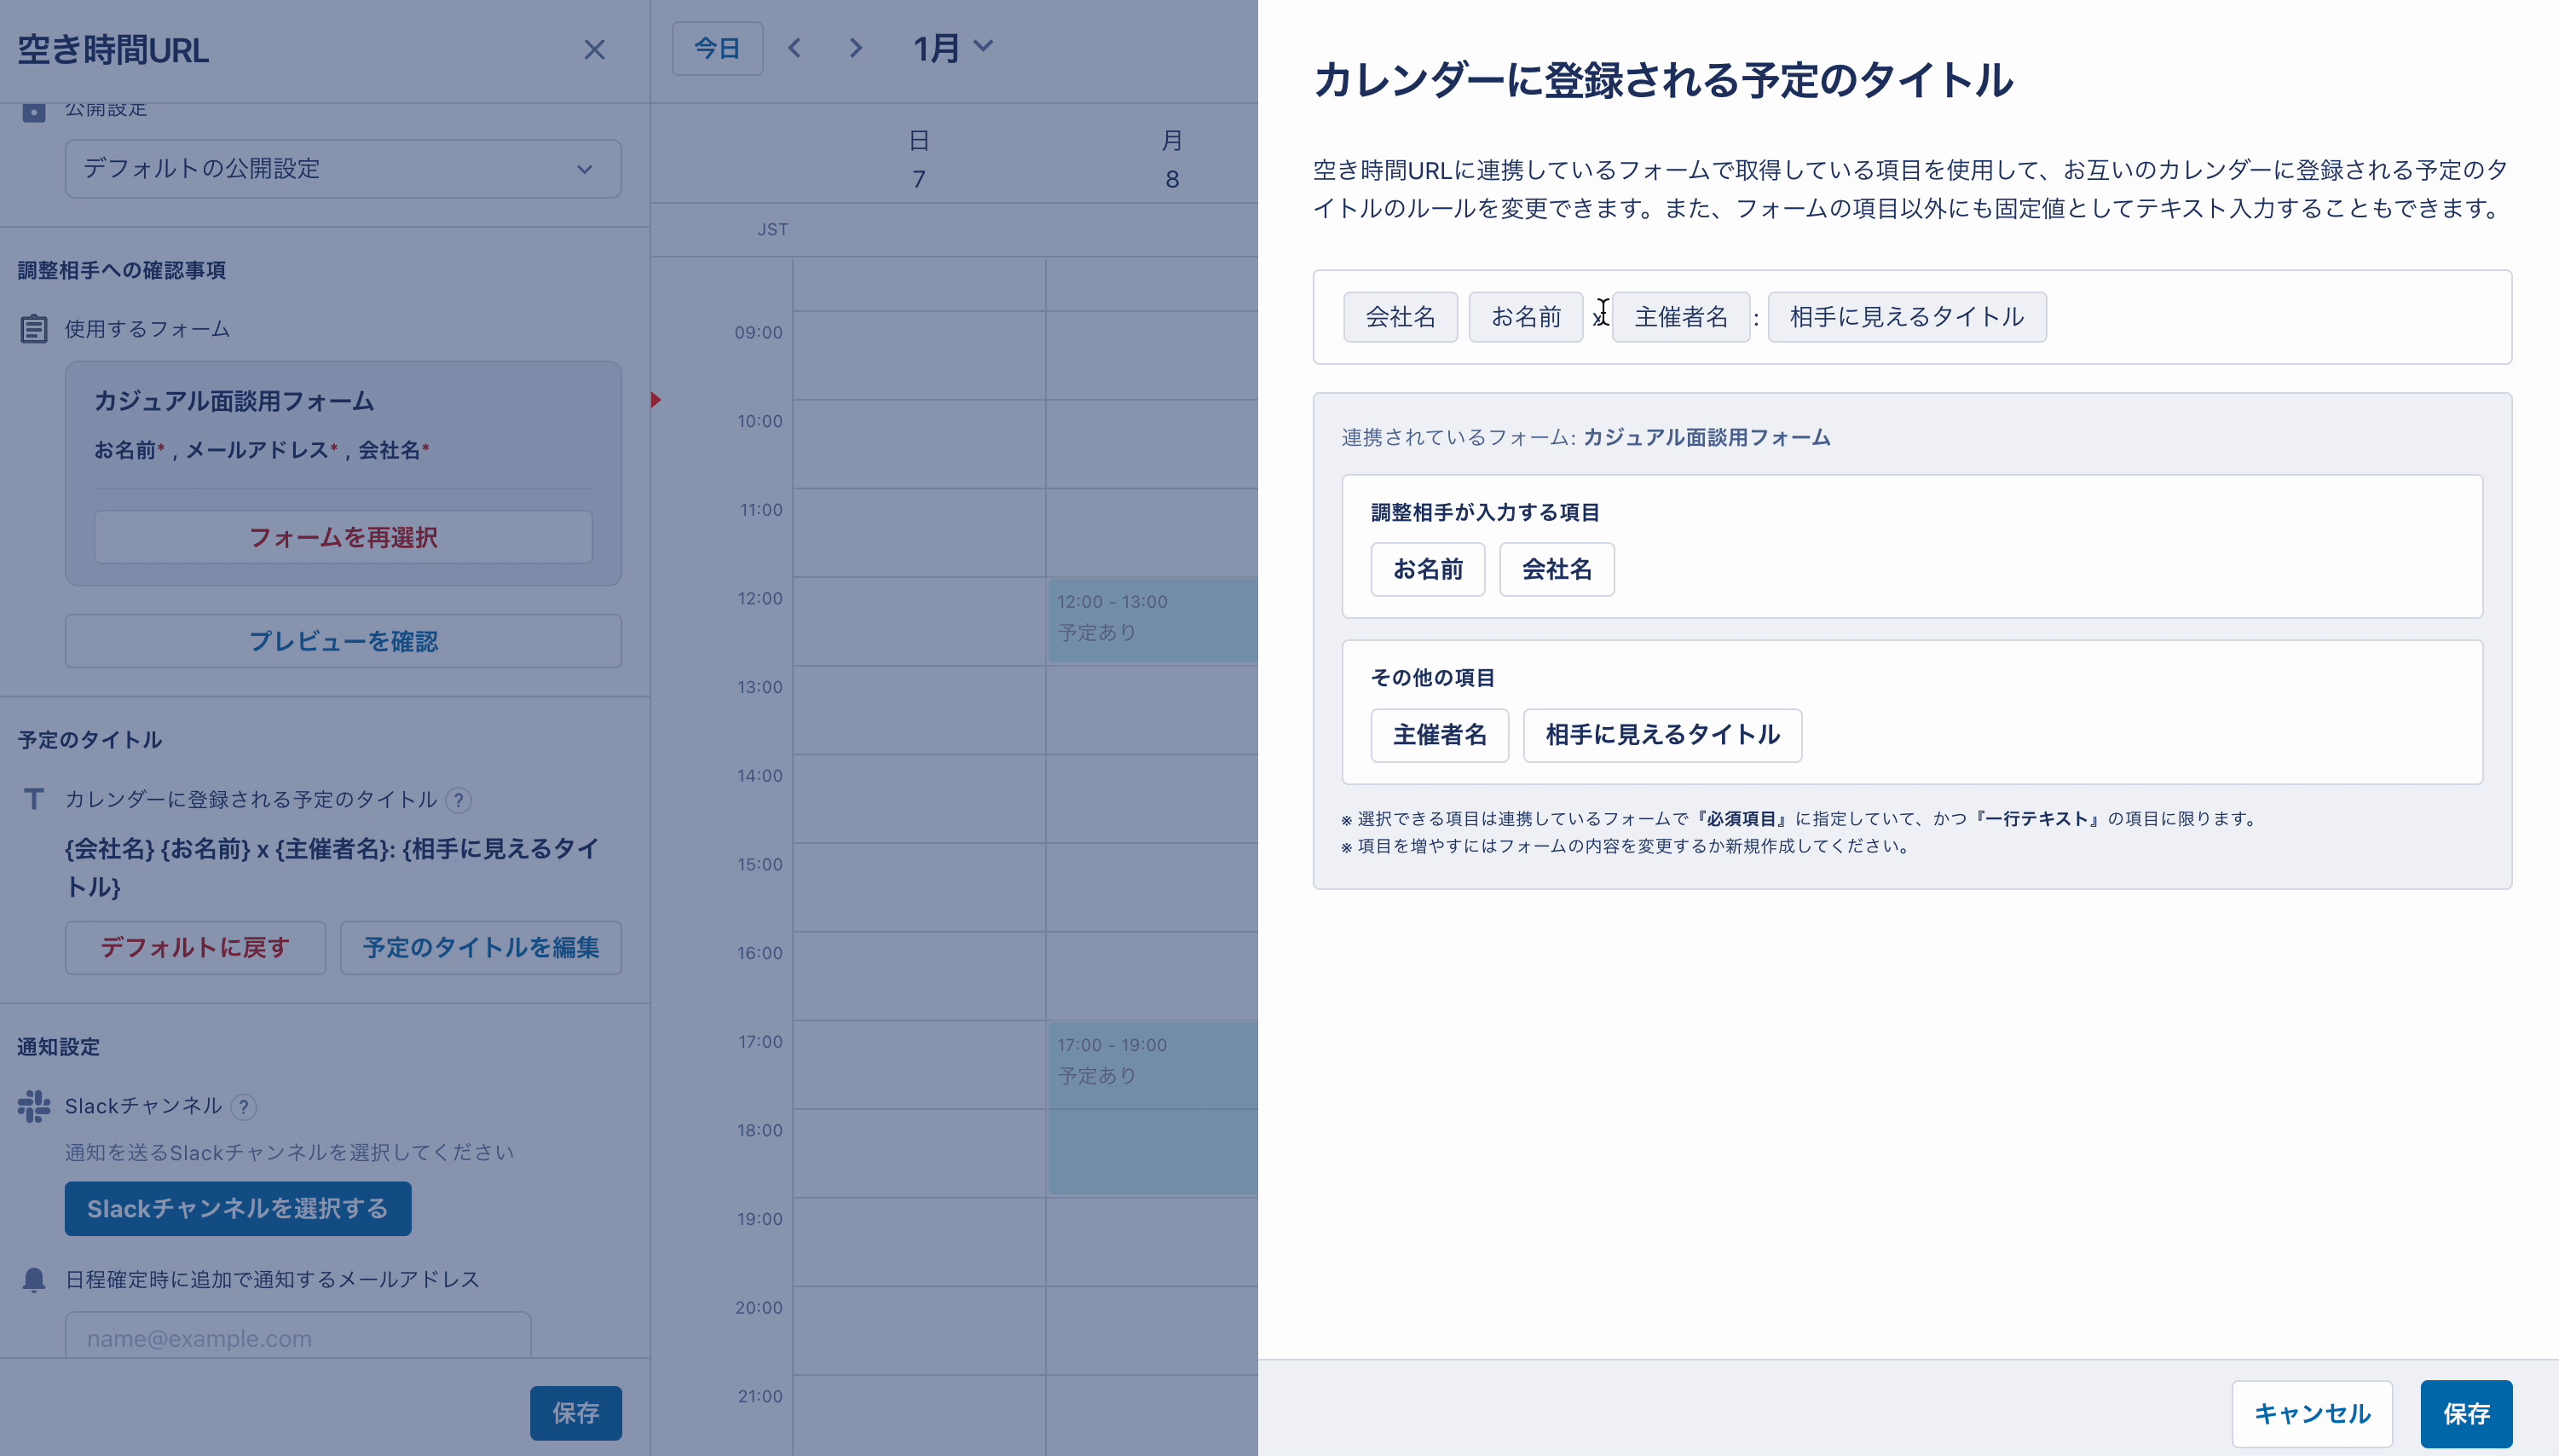The width and height of the screenshot is (2559, 1456).
Task: Click Slackチャンネルを選択する button
Action: pyautogui.click(x=238, y=1208)
